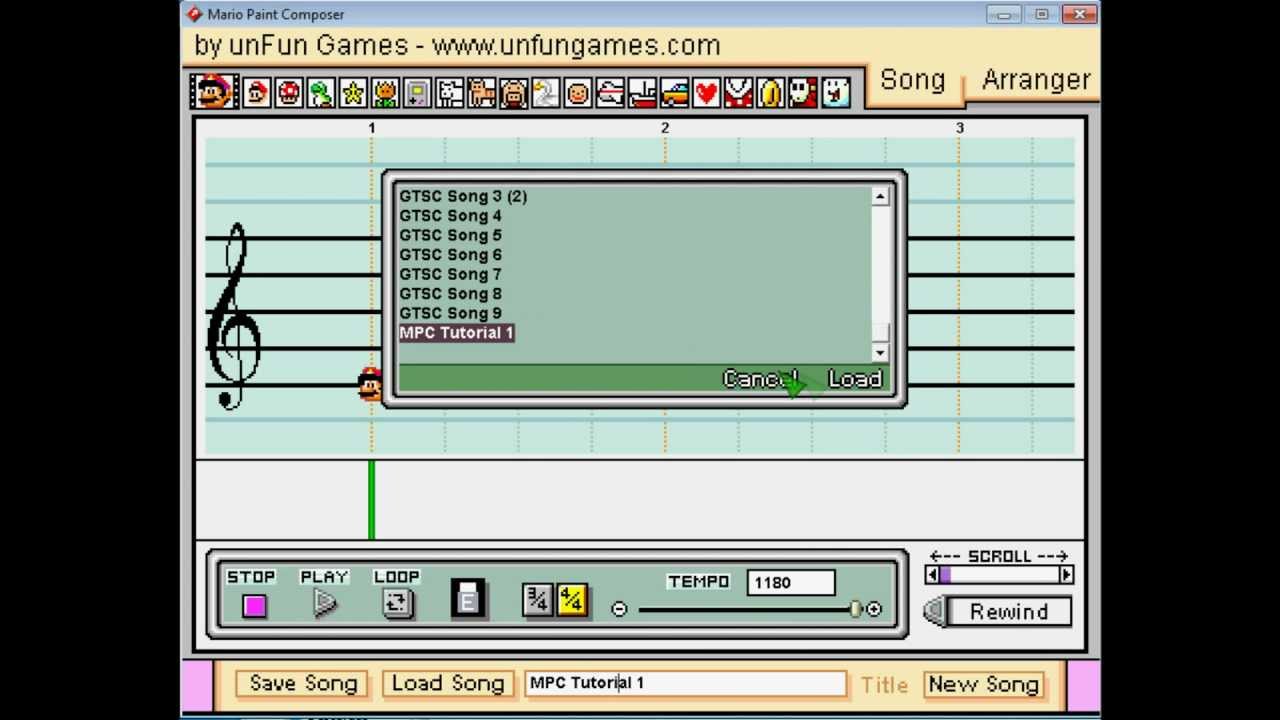1280x720 pixels.
Task: Click measure marker 2 above the staff
Action: (x=664, y=128)
